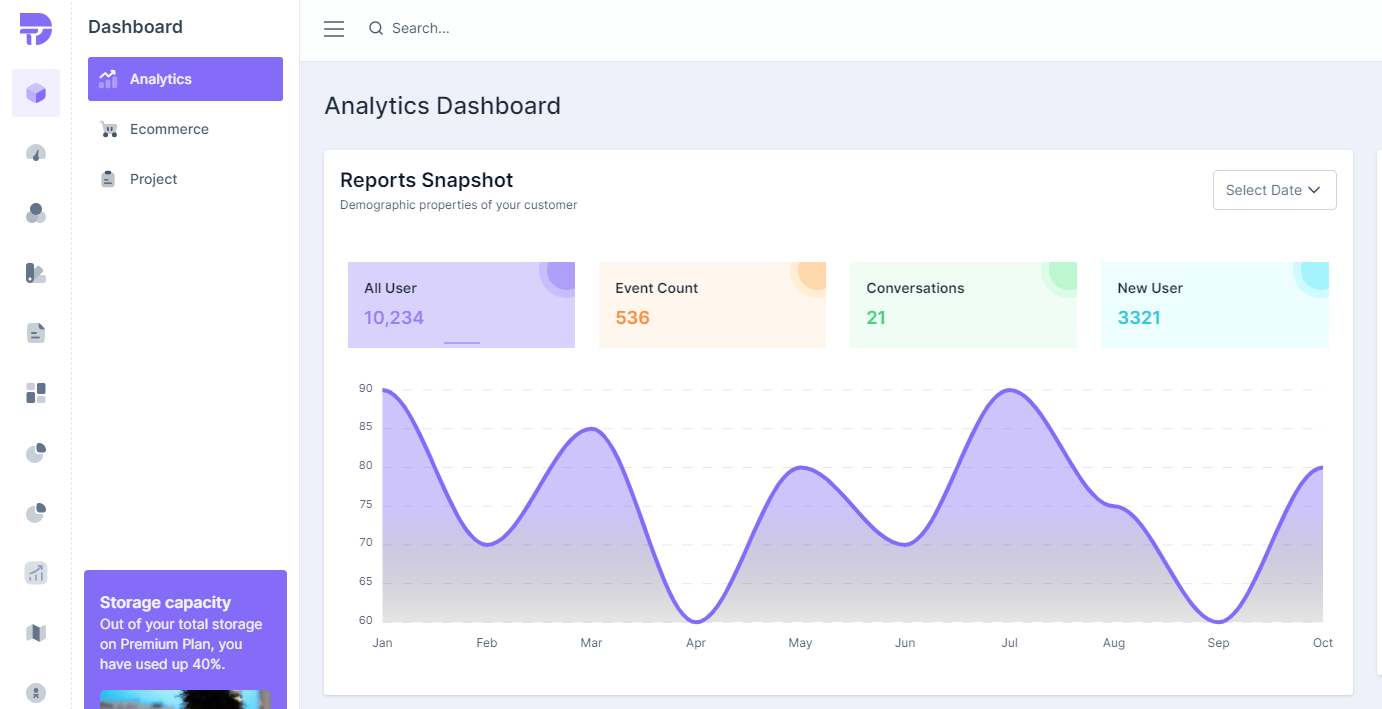Viewport: 1382px width, 709px height.
Task: Open the folded map sidebar icon
Action: [36, 633]
